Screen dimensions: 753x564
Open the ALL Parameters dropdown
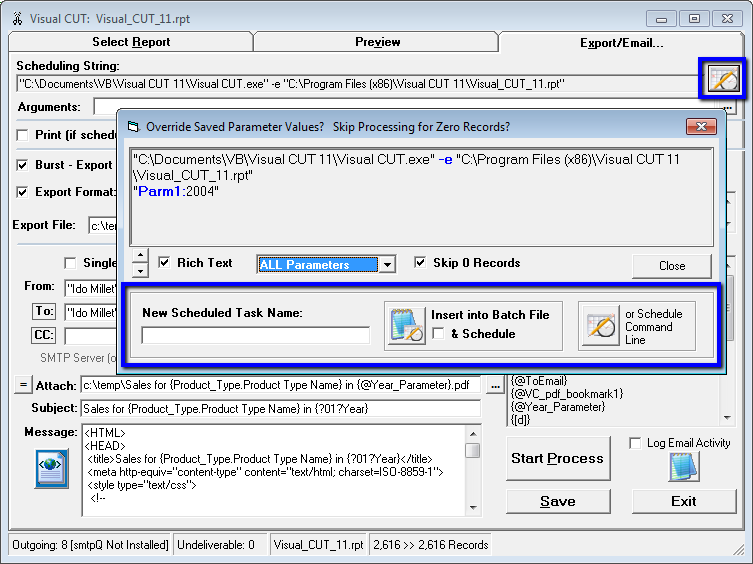click(387, 264)
